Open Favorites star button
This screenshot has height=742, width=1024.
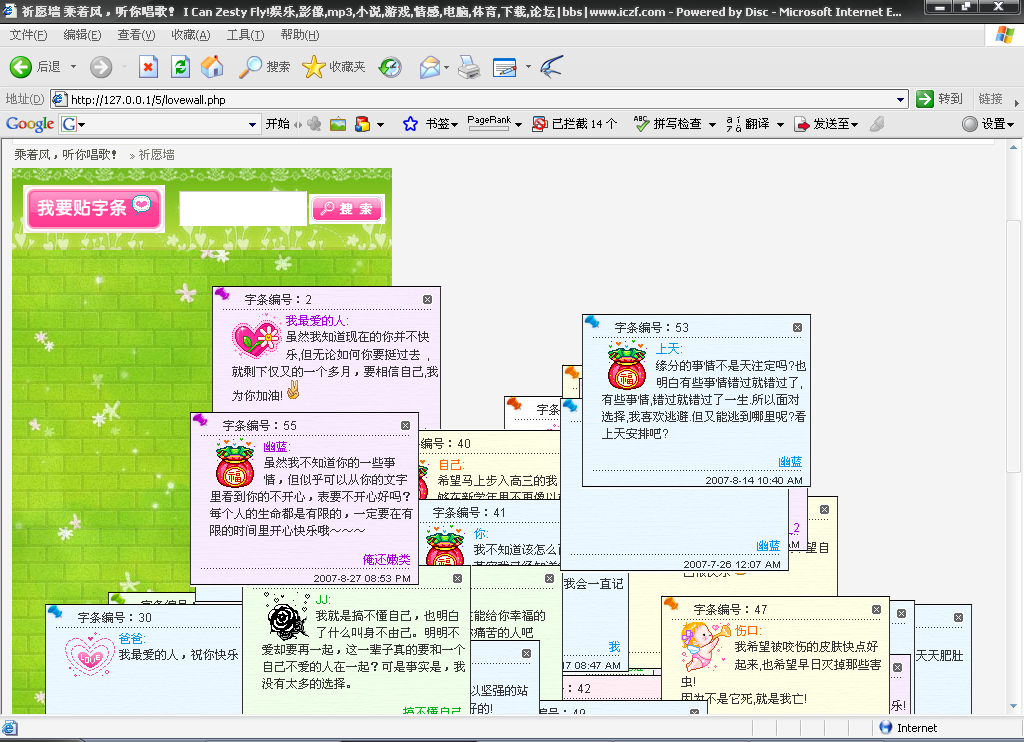coord(313,67)
